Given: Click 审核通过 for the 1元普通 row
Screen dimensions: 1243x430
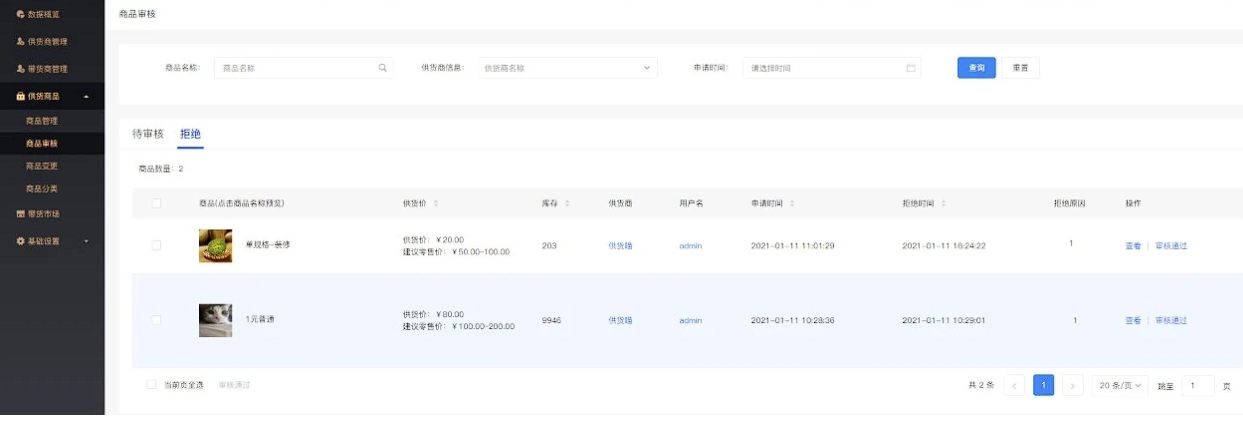Looking at the screenshot, I should pyautogui.click(x=1171, y=320).
